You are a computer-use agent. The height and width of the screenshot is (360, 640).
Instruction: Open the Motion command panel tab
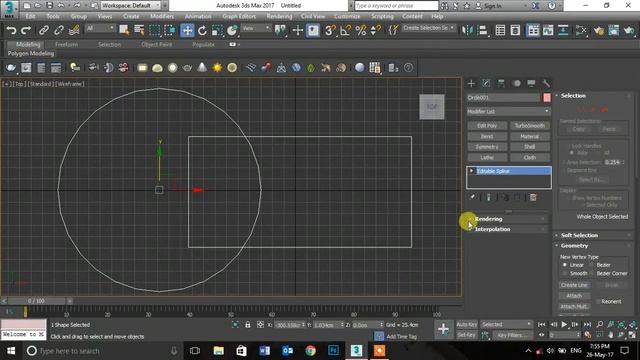(x=516, y=83)
